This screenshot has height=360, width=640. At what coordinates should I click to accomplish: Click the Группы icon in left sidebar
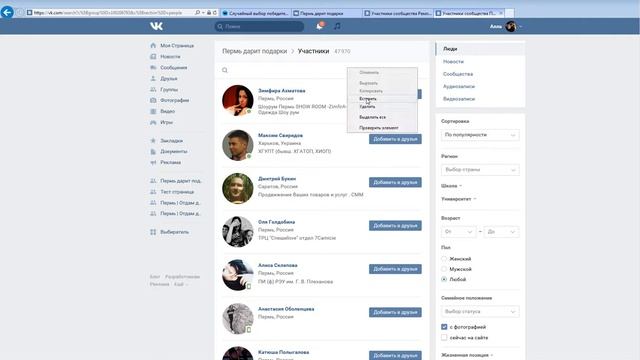[x=153, y=89]
